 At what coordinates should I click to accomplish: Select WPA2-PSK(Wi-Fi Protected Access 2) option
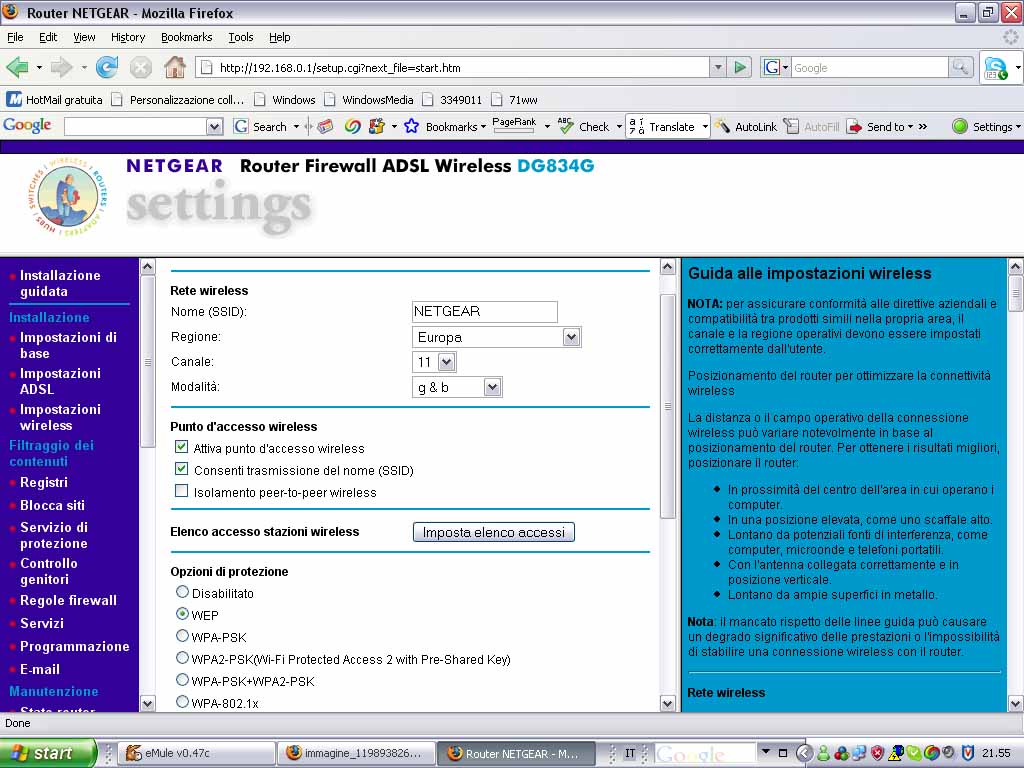pos(182,658)
